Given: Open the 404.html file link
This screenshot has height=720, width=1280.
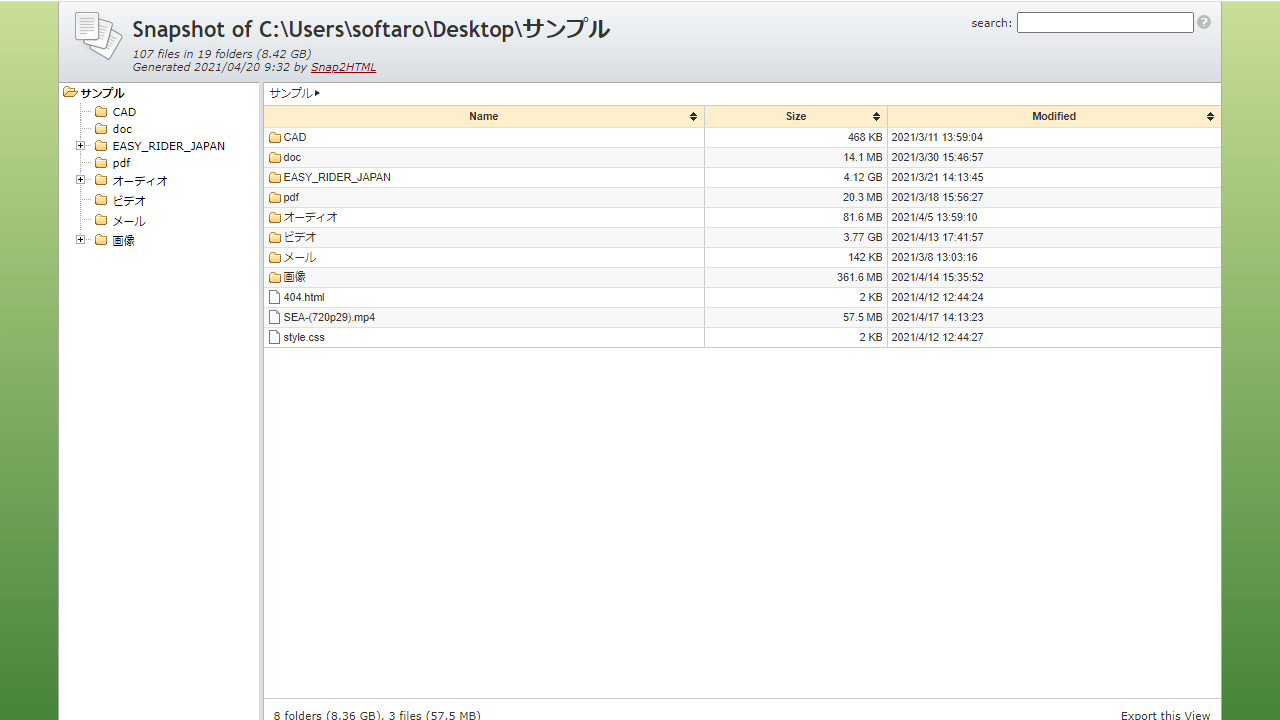Looking at the screenshot, I should point(304,297).
